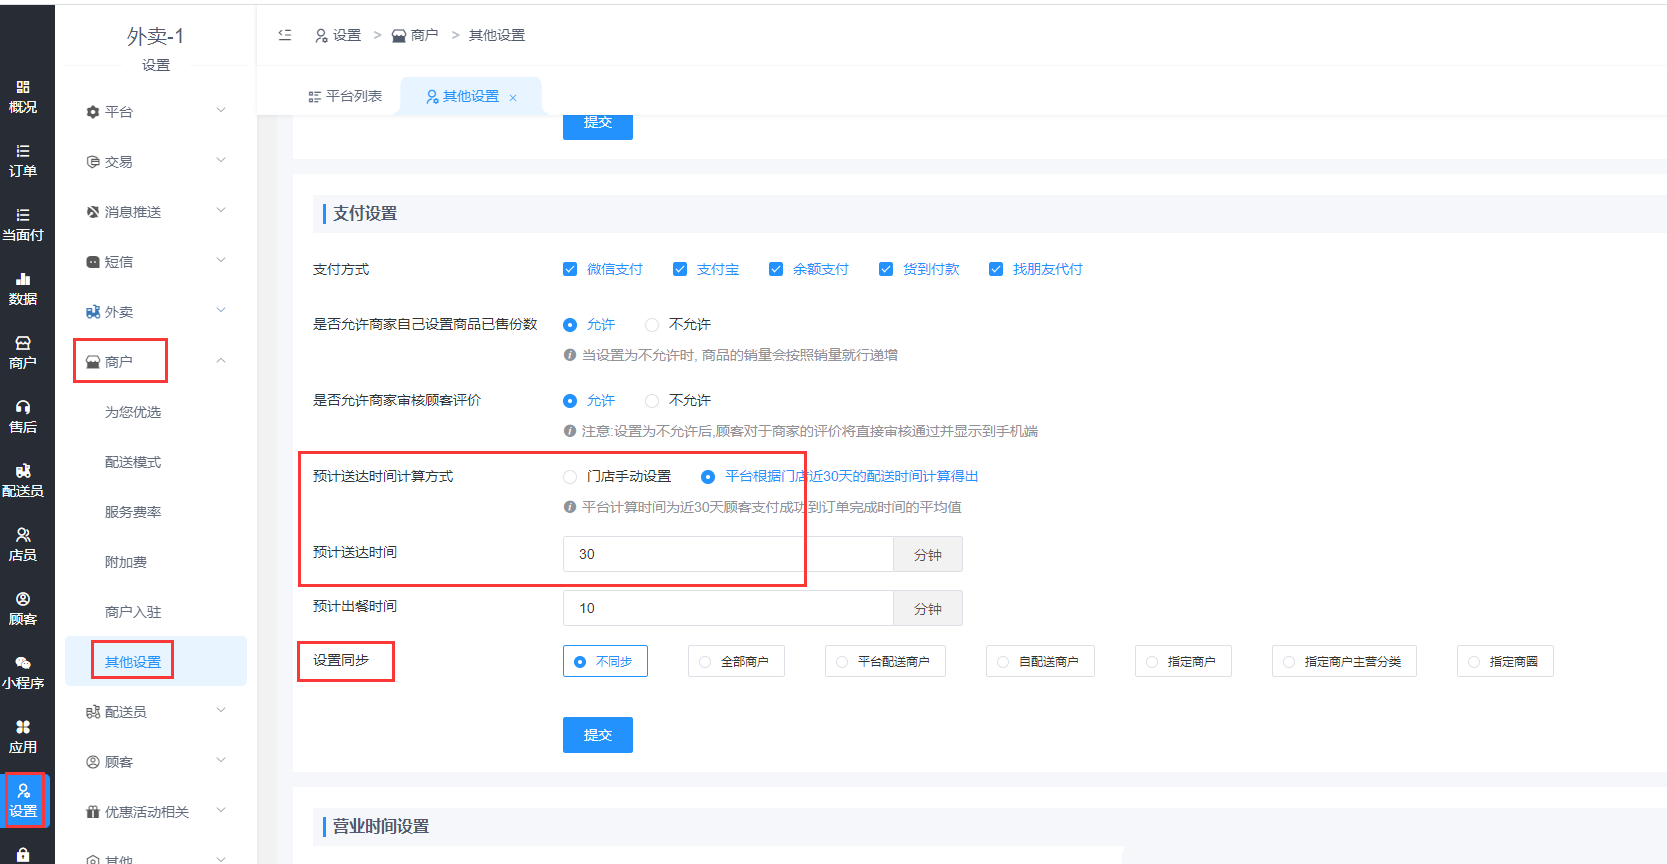The image size is (1667, 864).
Task: Collapse the 商户 menu chevron
Action: (221, 360)
